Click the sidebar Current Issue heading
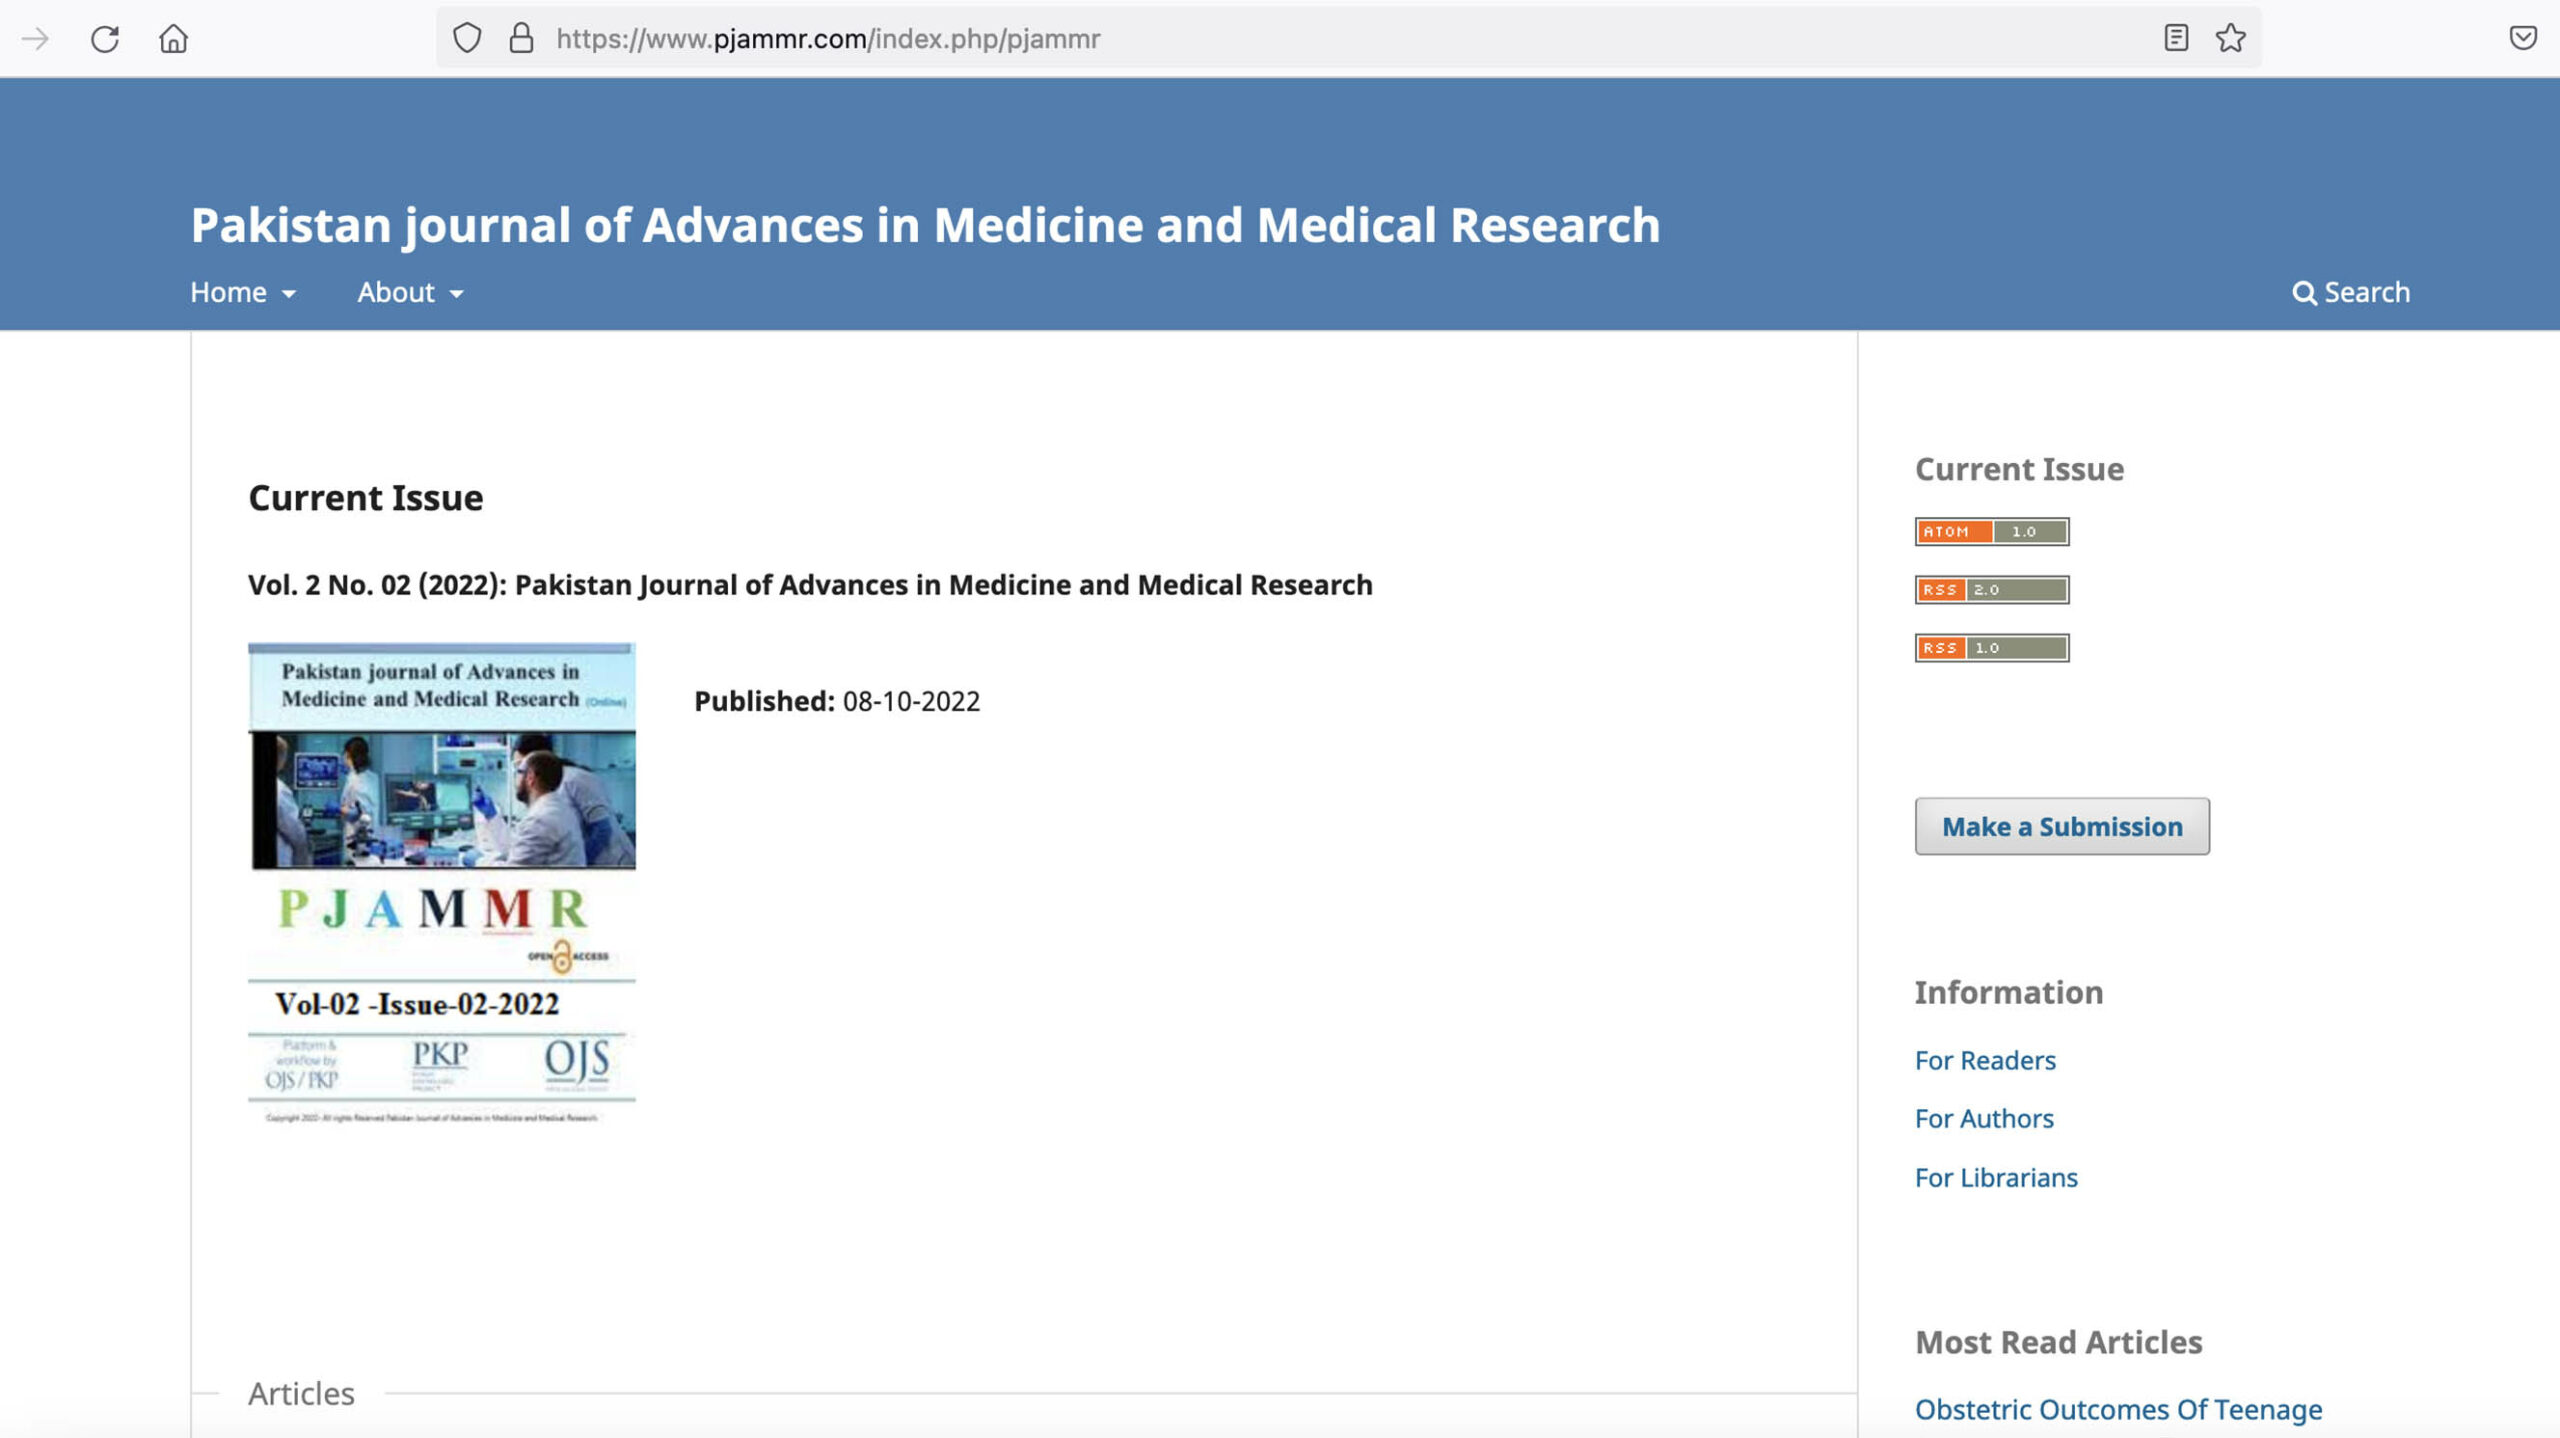The image size is (2560, 1438). tap(2019, 469)
